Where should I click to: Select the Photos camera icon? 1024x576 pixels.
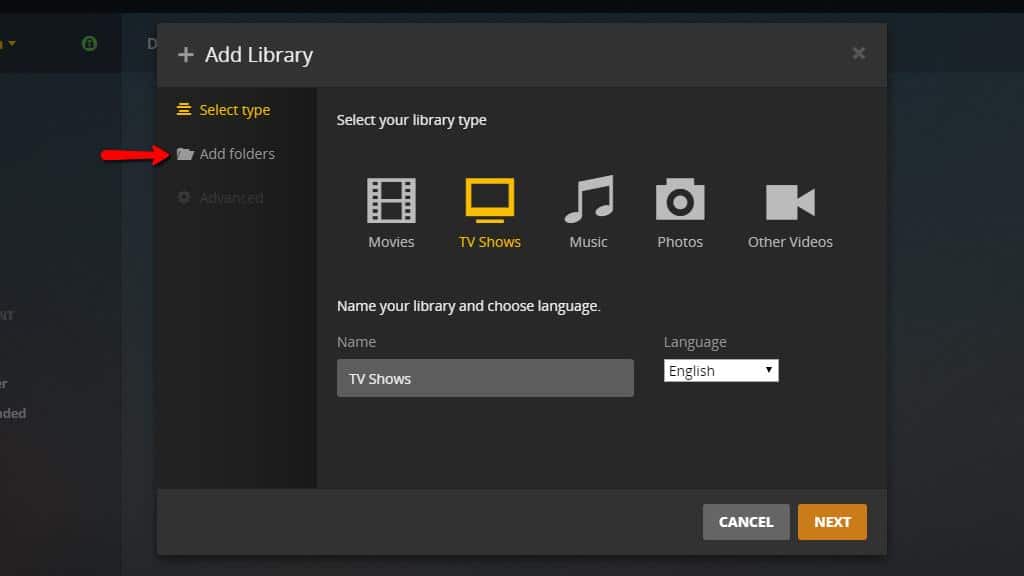pyautogui.click(x=680, y=200)
